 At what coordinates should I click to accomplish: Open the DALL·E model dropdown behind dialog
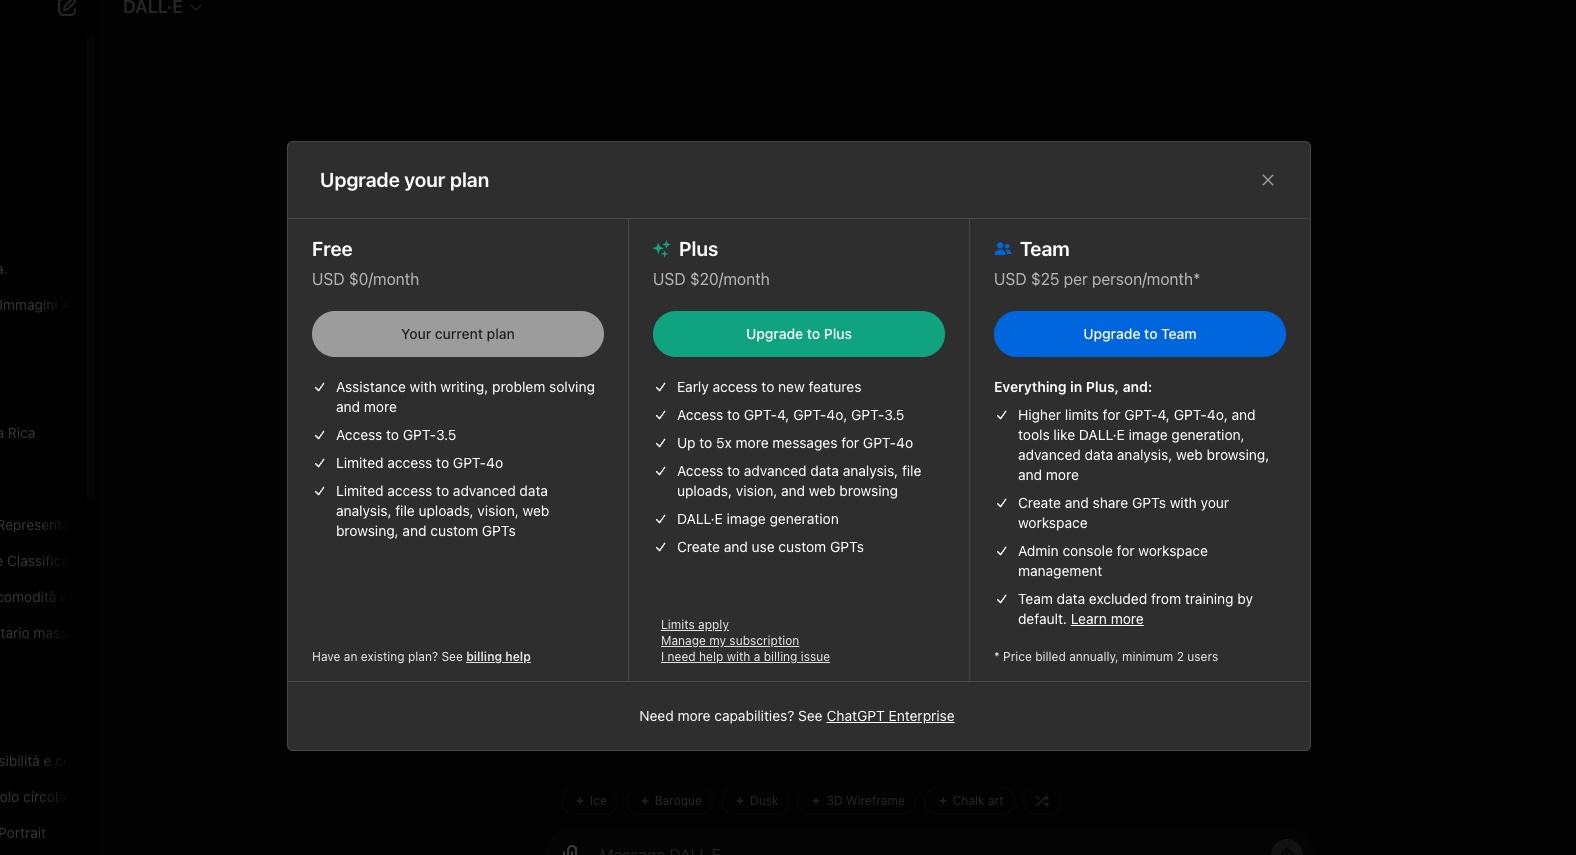pyautogui.click(x=162, y=7)
